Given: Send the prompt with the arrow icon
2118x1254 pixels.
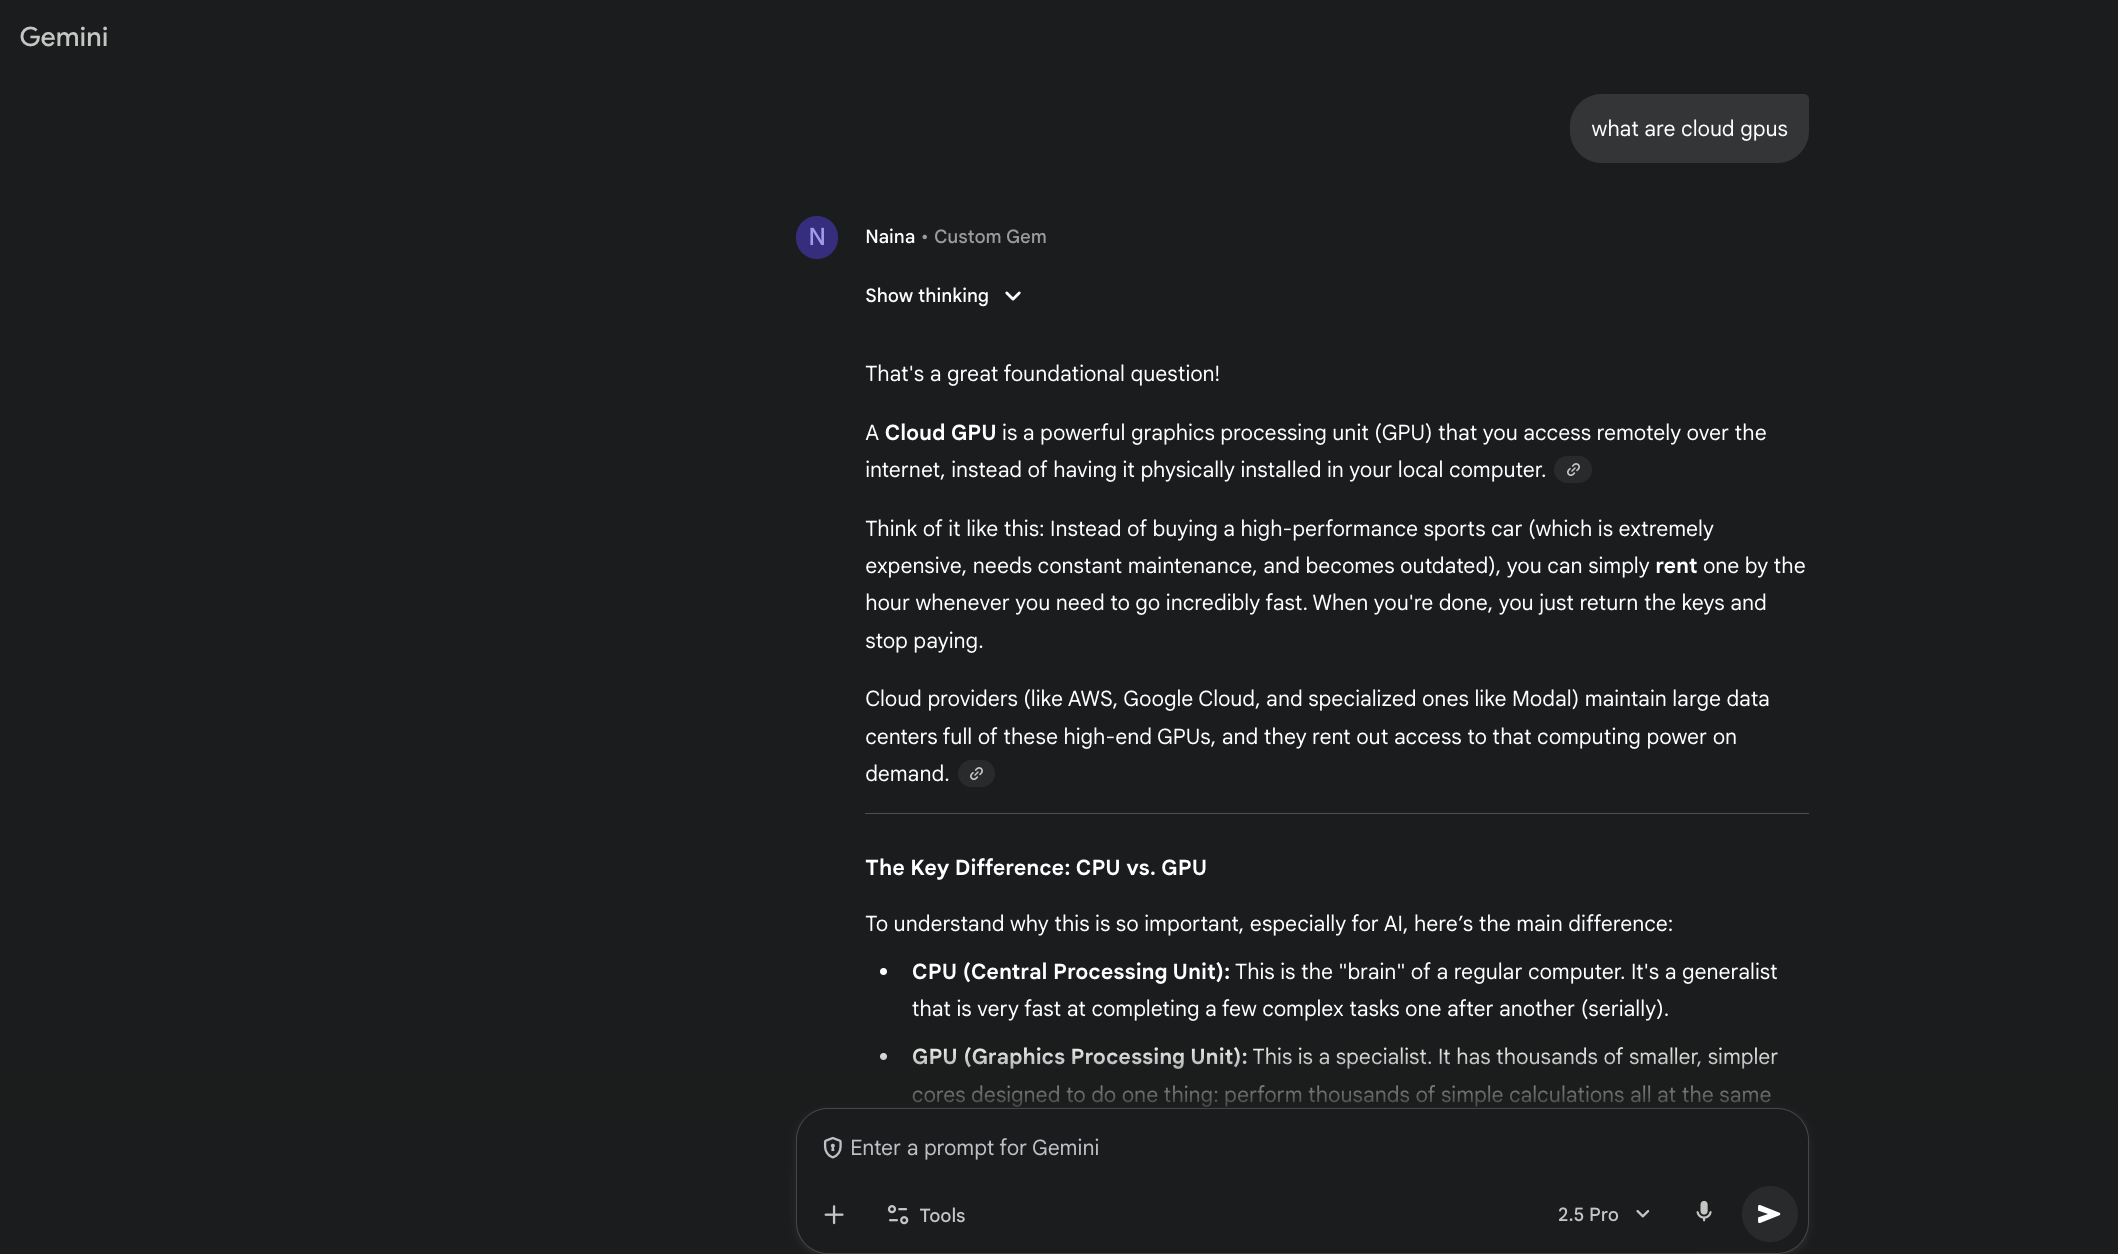Looking at the screenshot, I should (1768, 1214).
